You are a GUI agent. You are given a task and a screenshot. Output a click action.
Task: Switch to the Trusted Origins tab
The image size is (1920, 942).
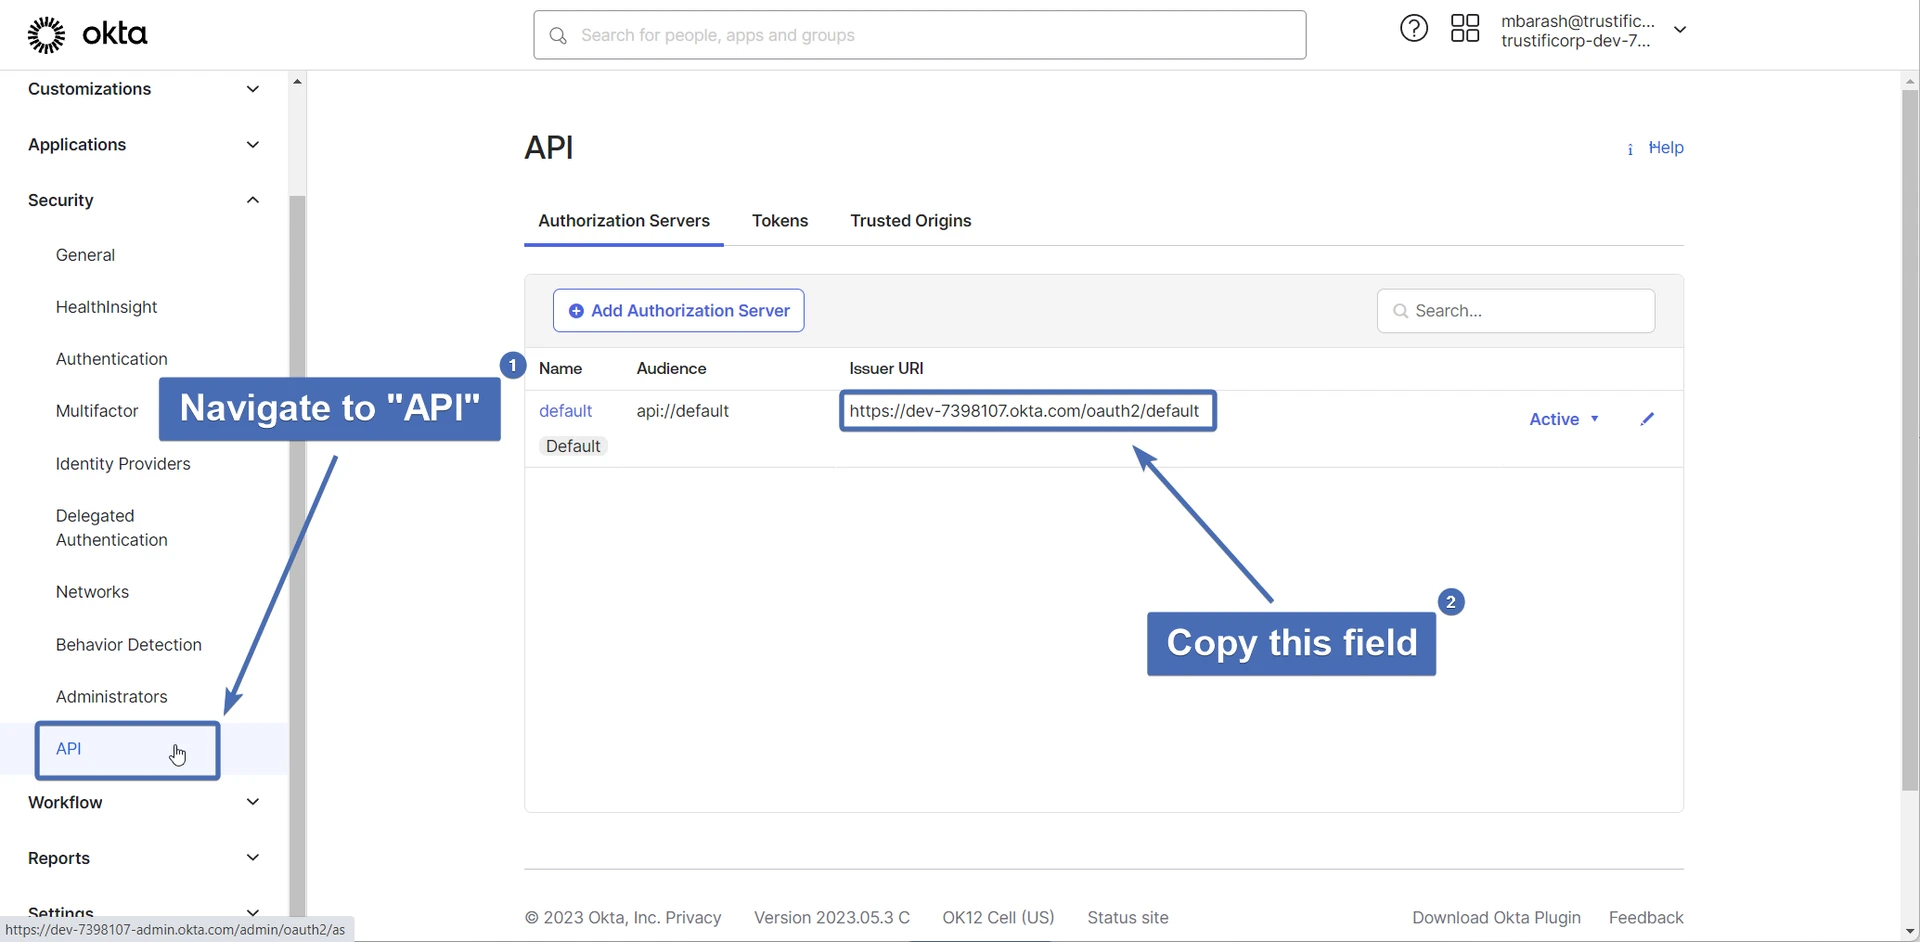(910, 221)
